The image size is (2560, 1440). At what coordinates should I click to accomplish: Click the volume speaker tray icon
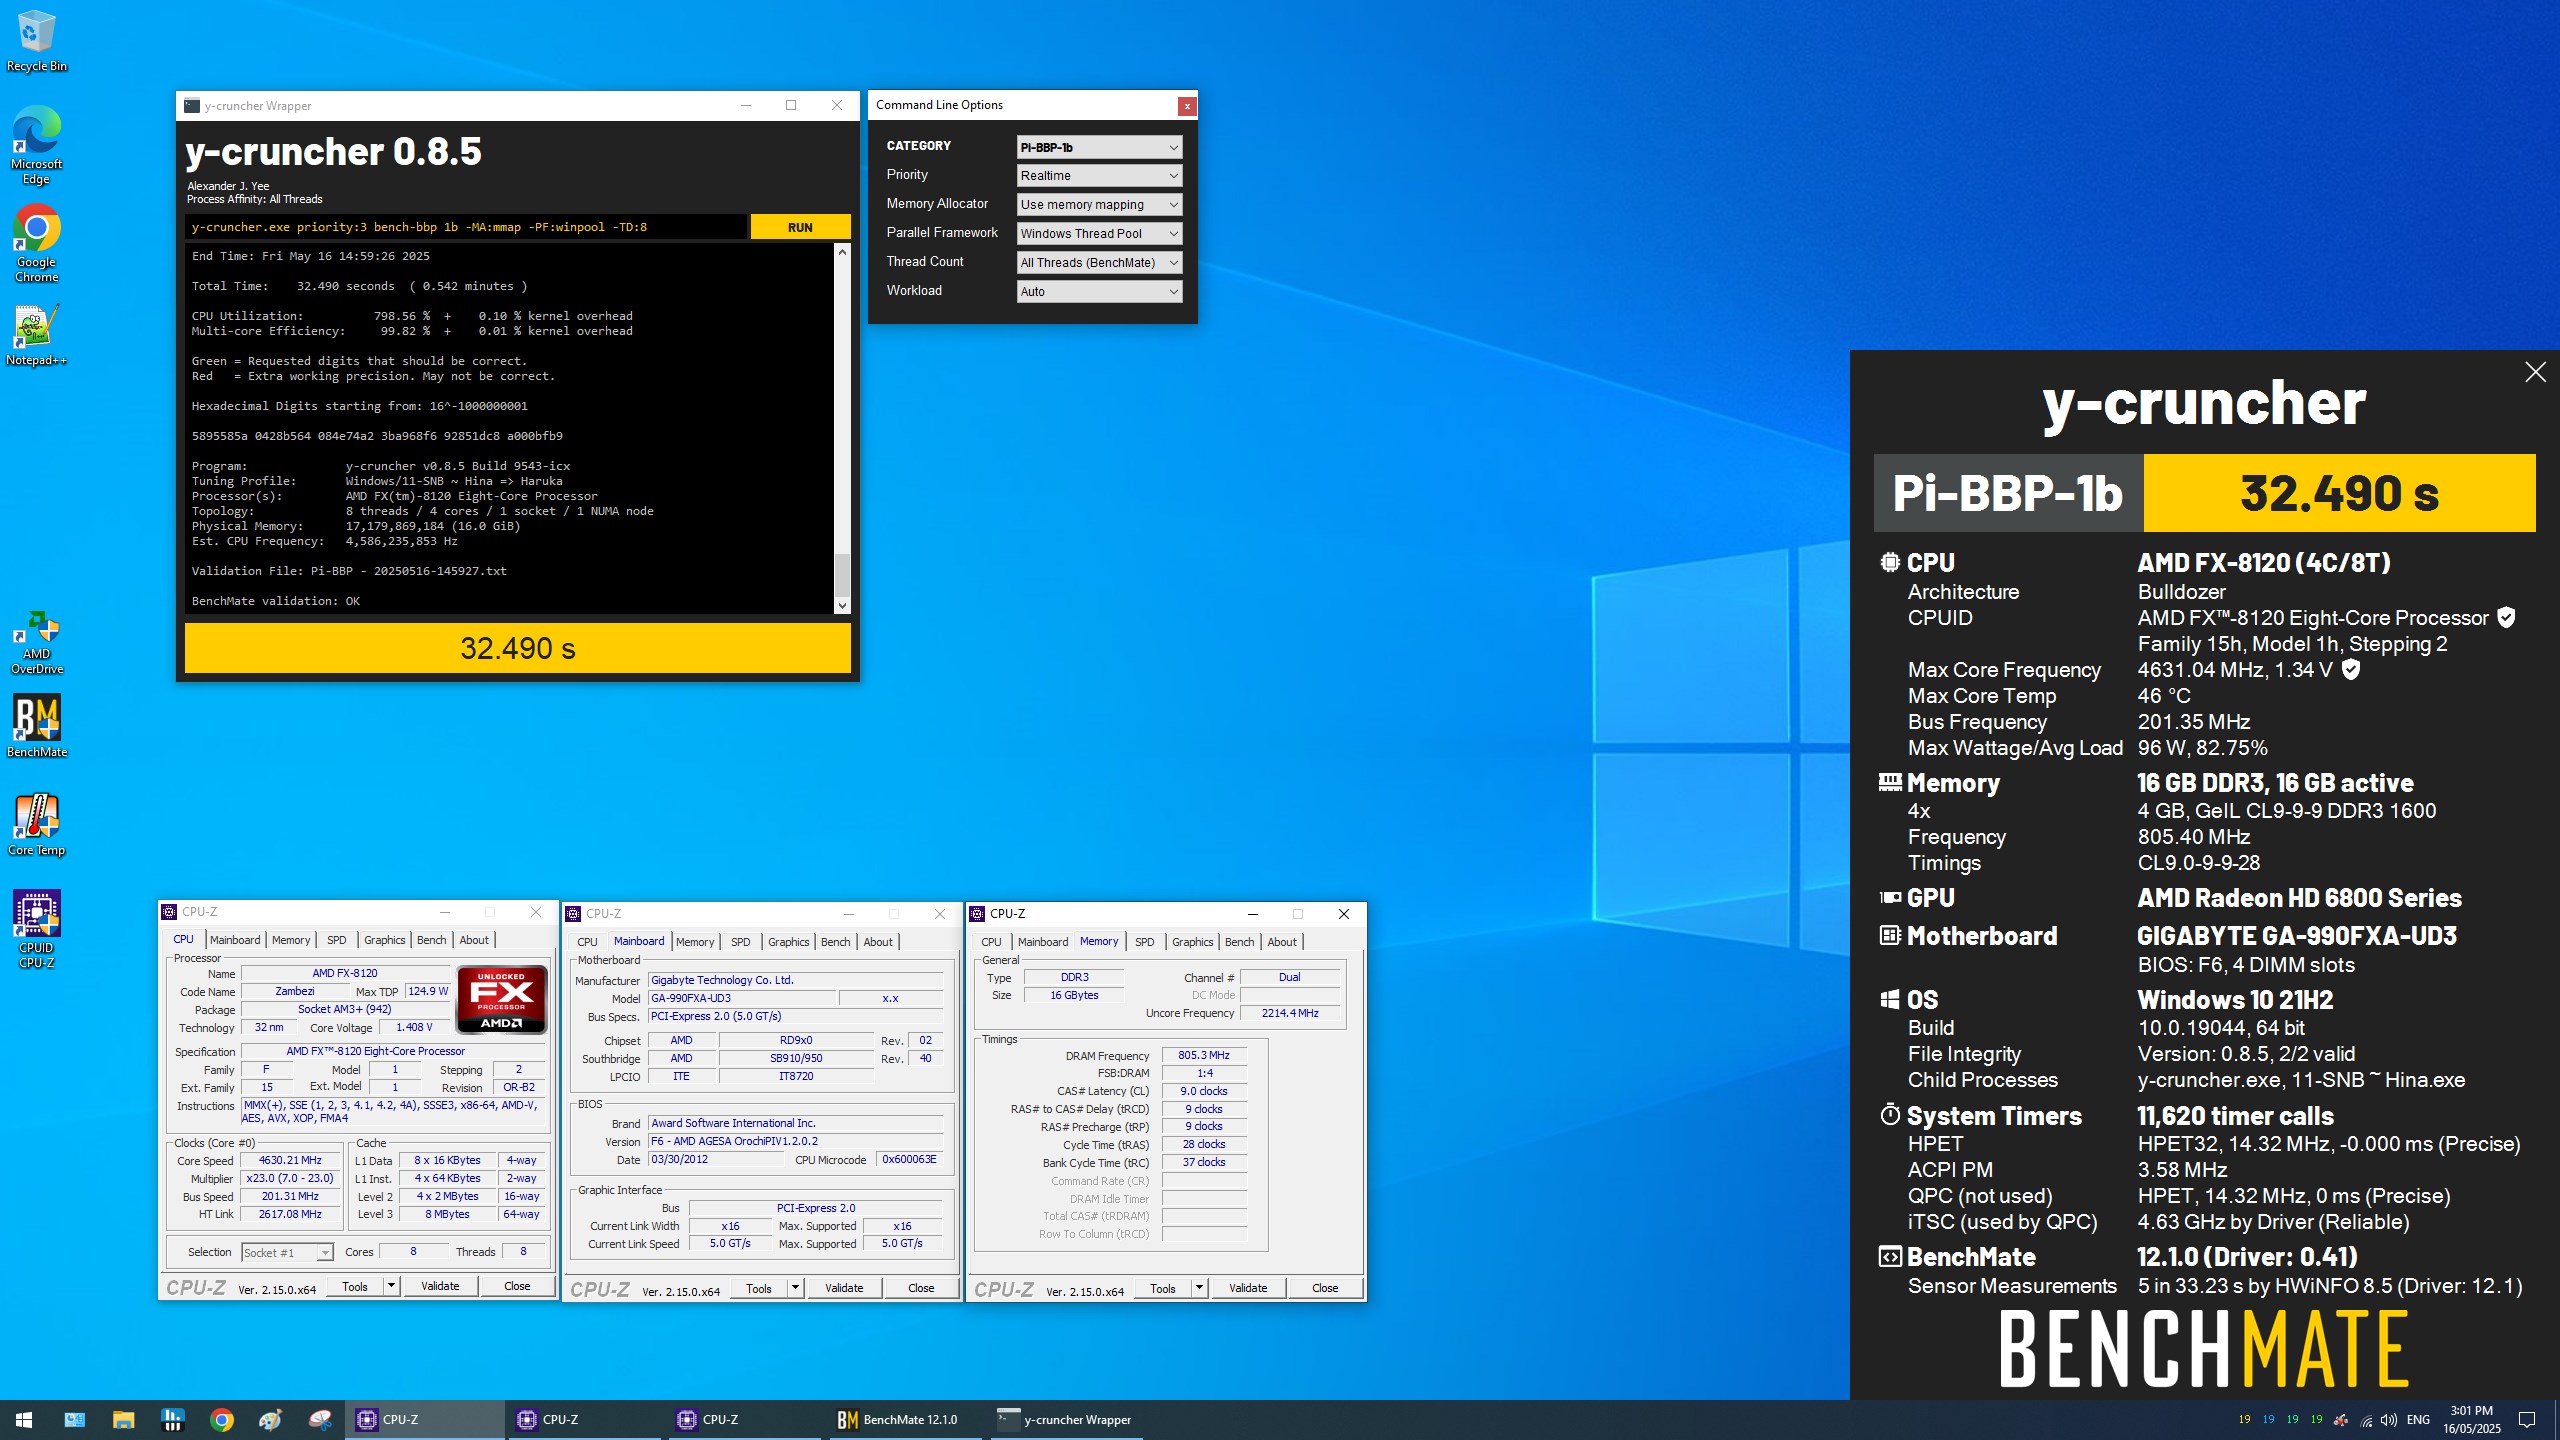pos(2388,1420)
